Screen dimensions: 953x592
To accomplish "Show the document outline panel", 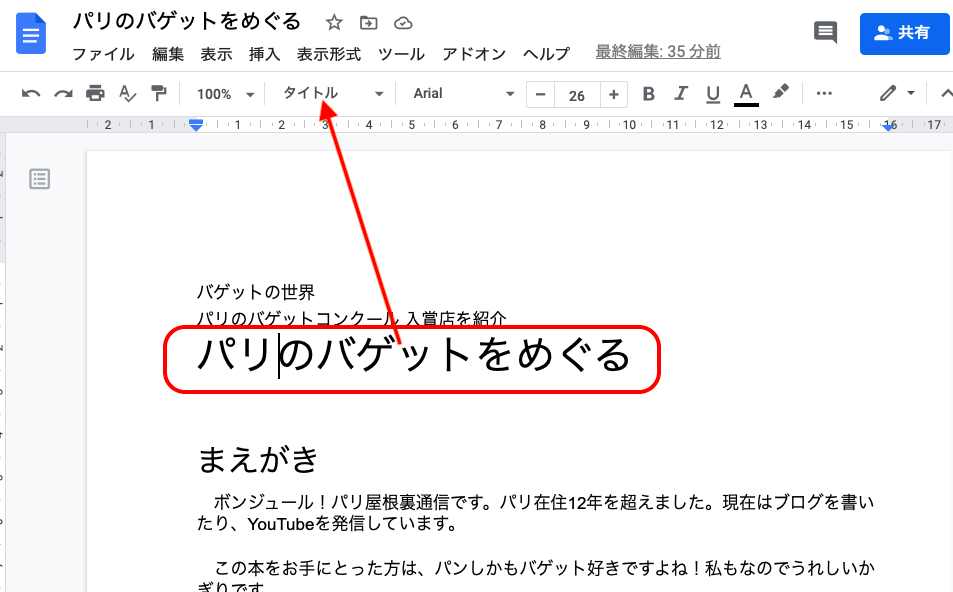I will click(40, 179).
